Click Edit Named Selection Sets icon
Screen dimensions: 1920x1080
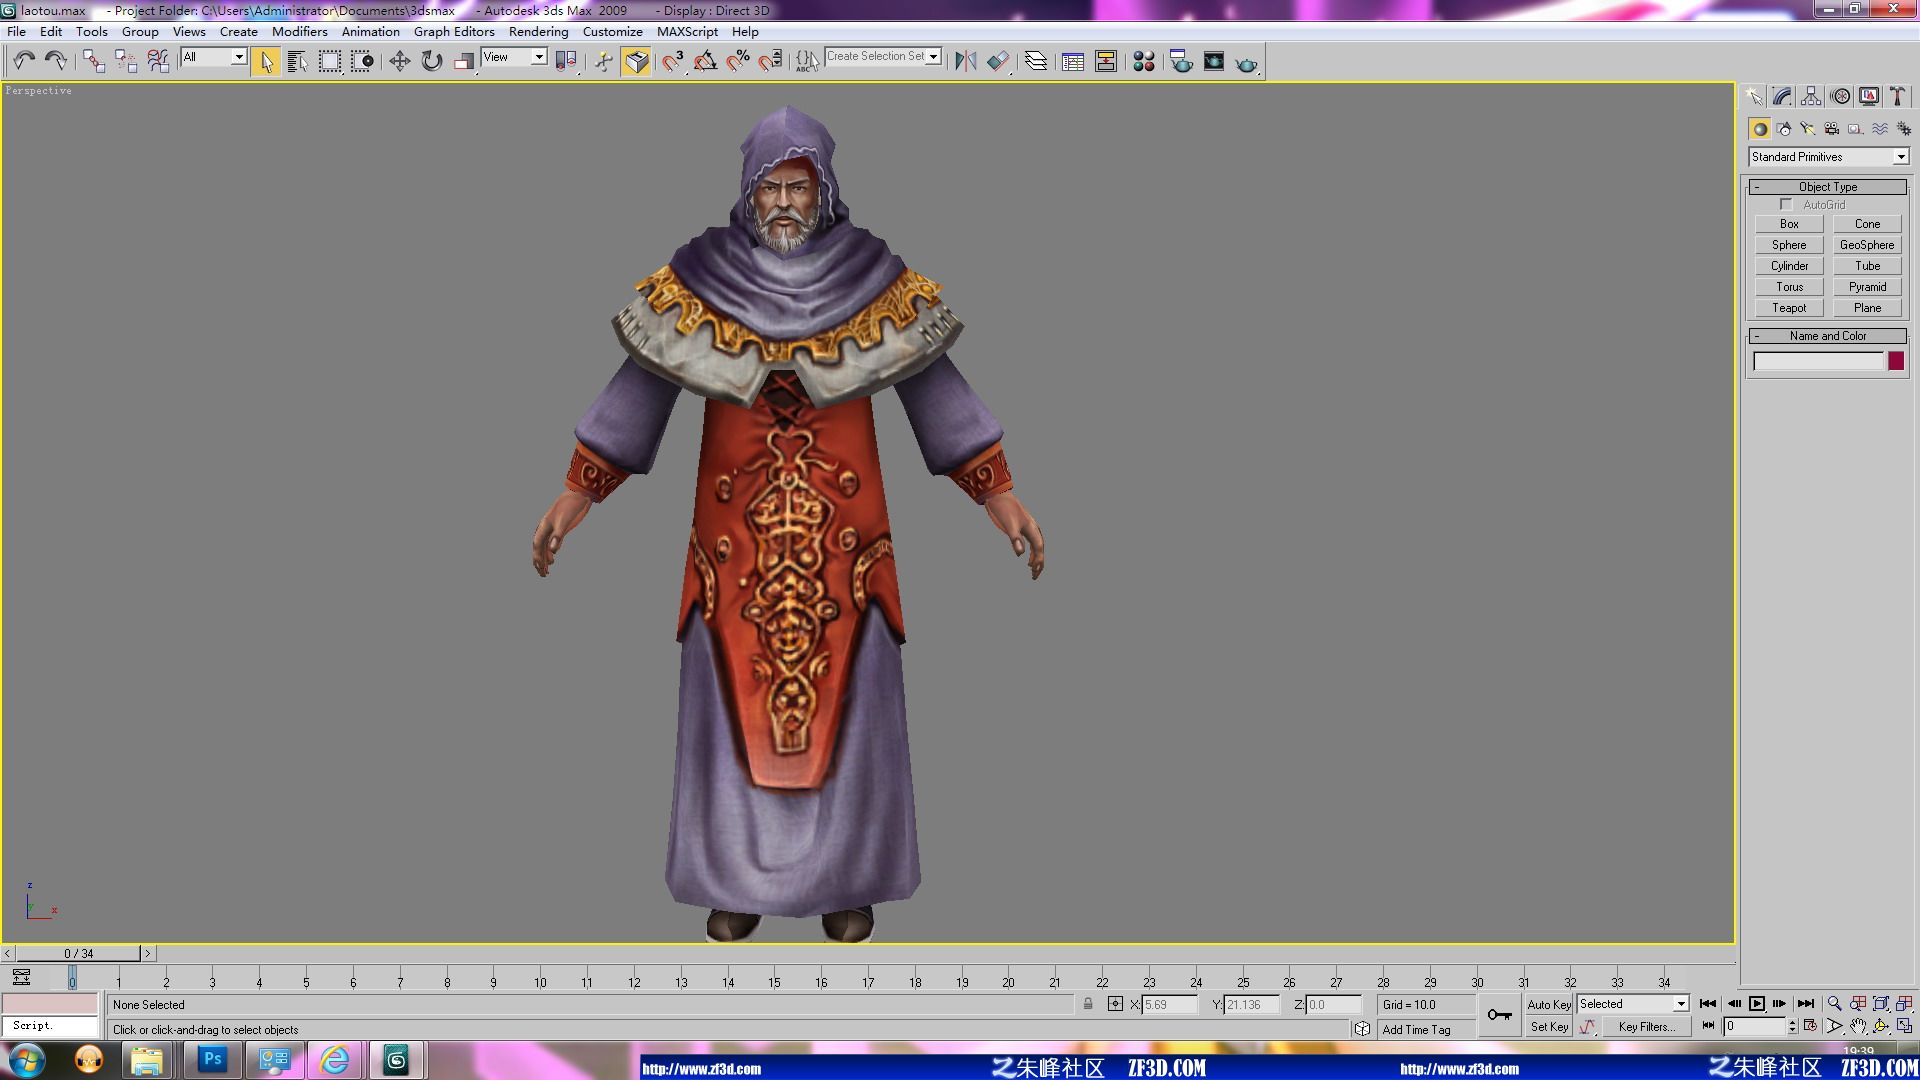coord(807,61)
